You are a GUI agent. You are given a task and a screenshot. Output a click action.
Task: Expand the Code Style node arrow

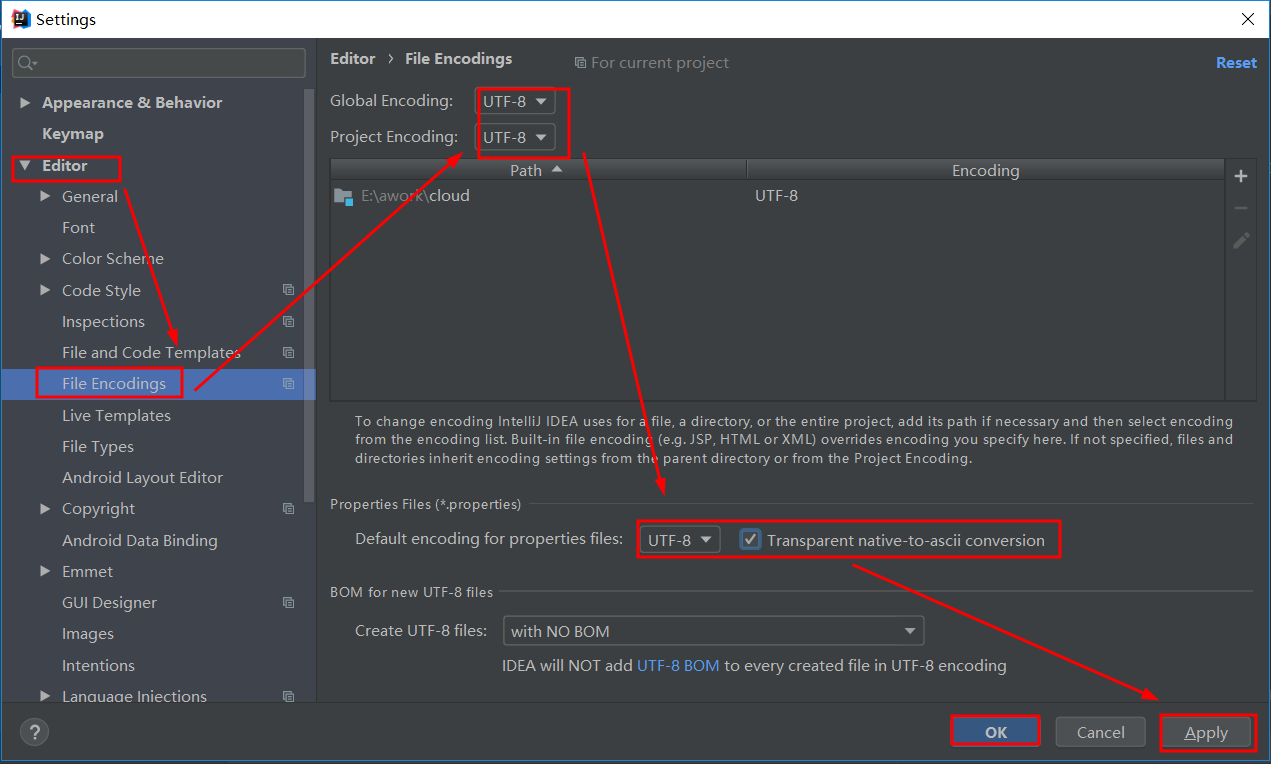[45, 290]
